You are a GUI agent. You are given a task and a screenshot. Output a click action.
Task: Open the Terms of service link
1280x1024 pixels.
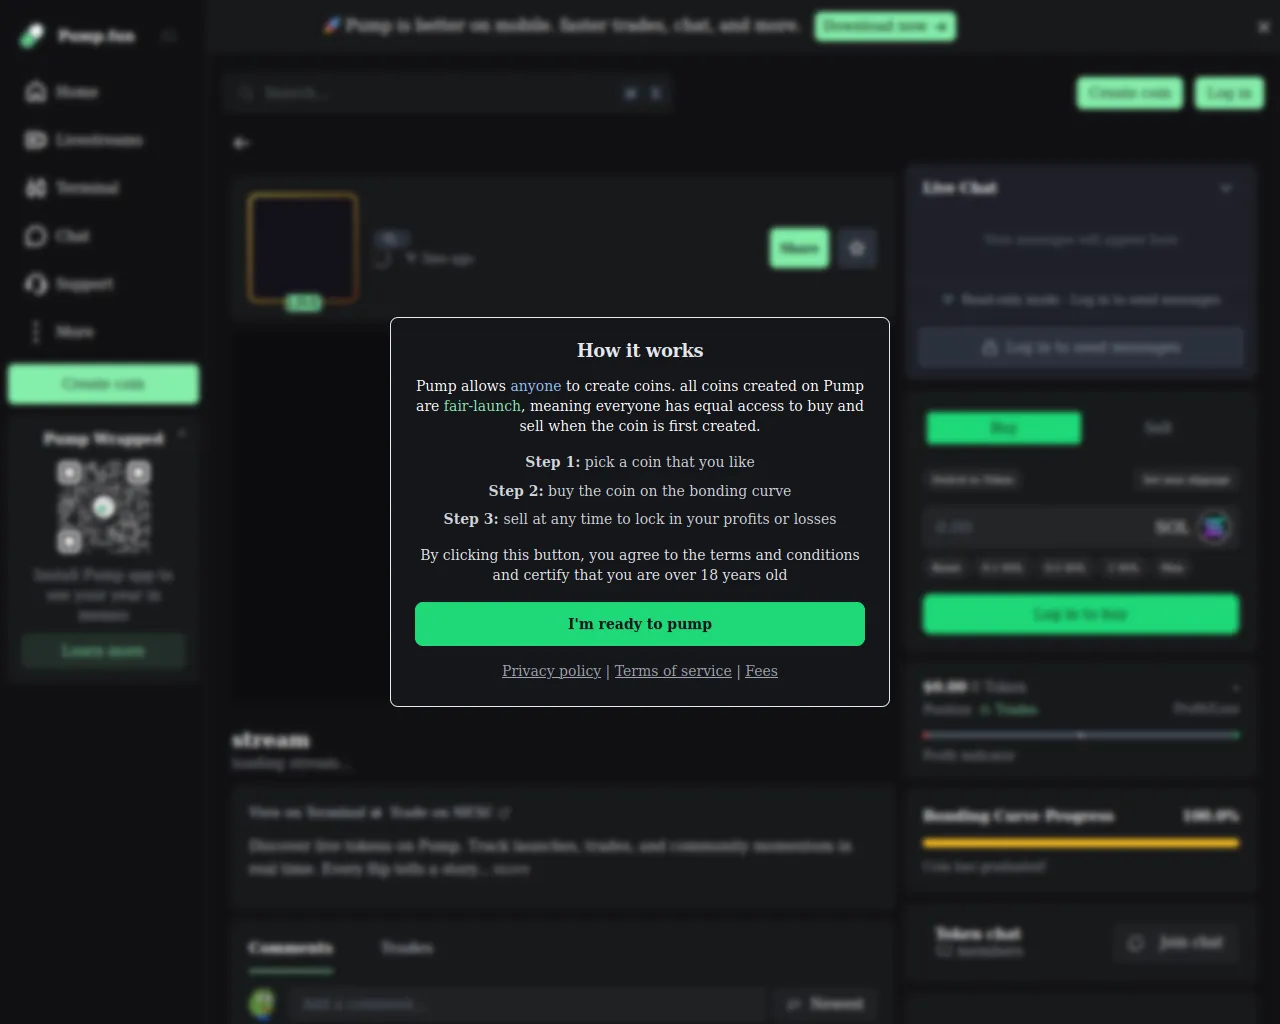click(673, 671)
